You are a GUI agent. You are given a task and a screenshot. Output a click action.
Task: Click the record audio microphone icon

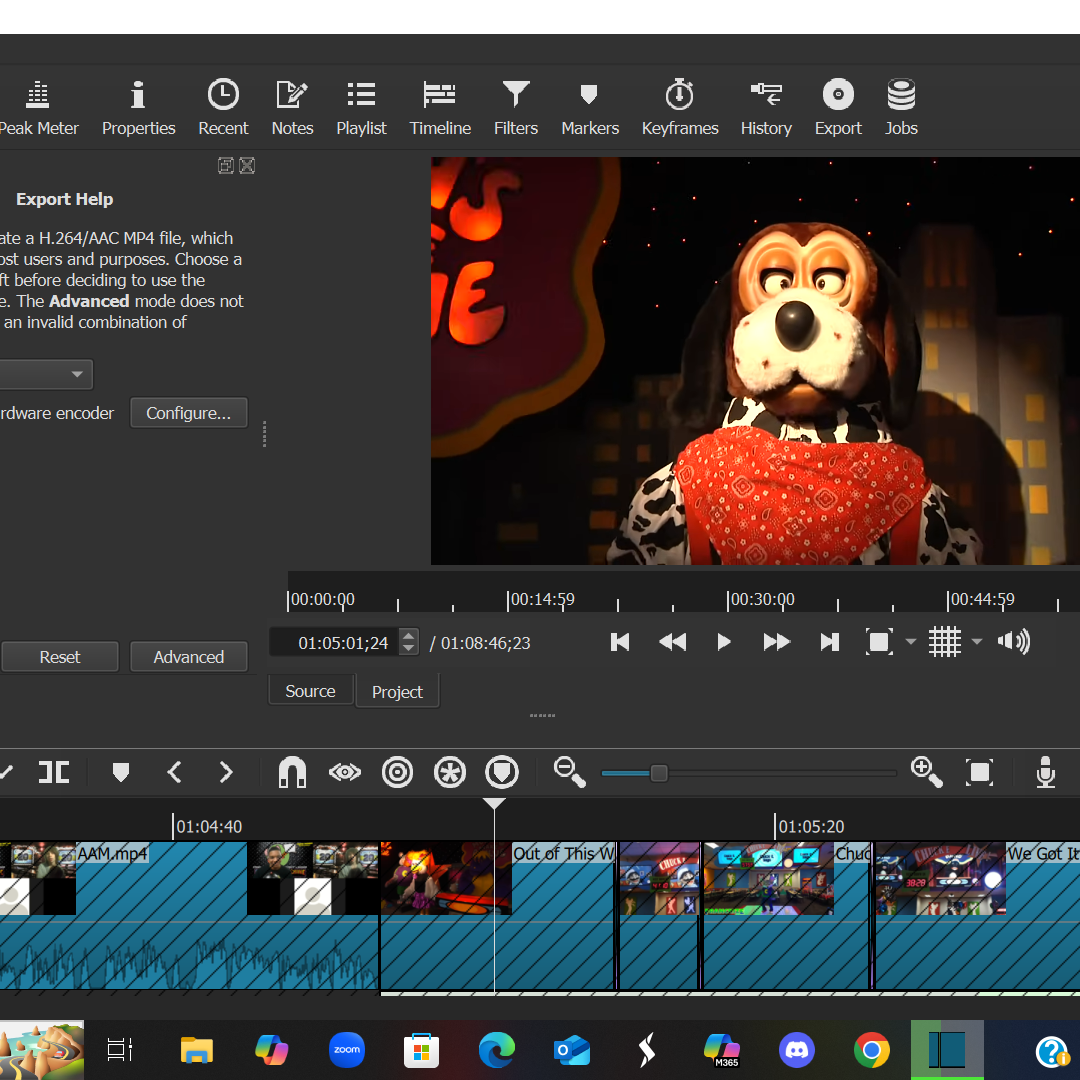coord(1045,772)
